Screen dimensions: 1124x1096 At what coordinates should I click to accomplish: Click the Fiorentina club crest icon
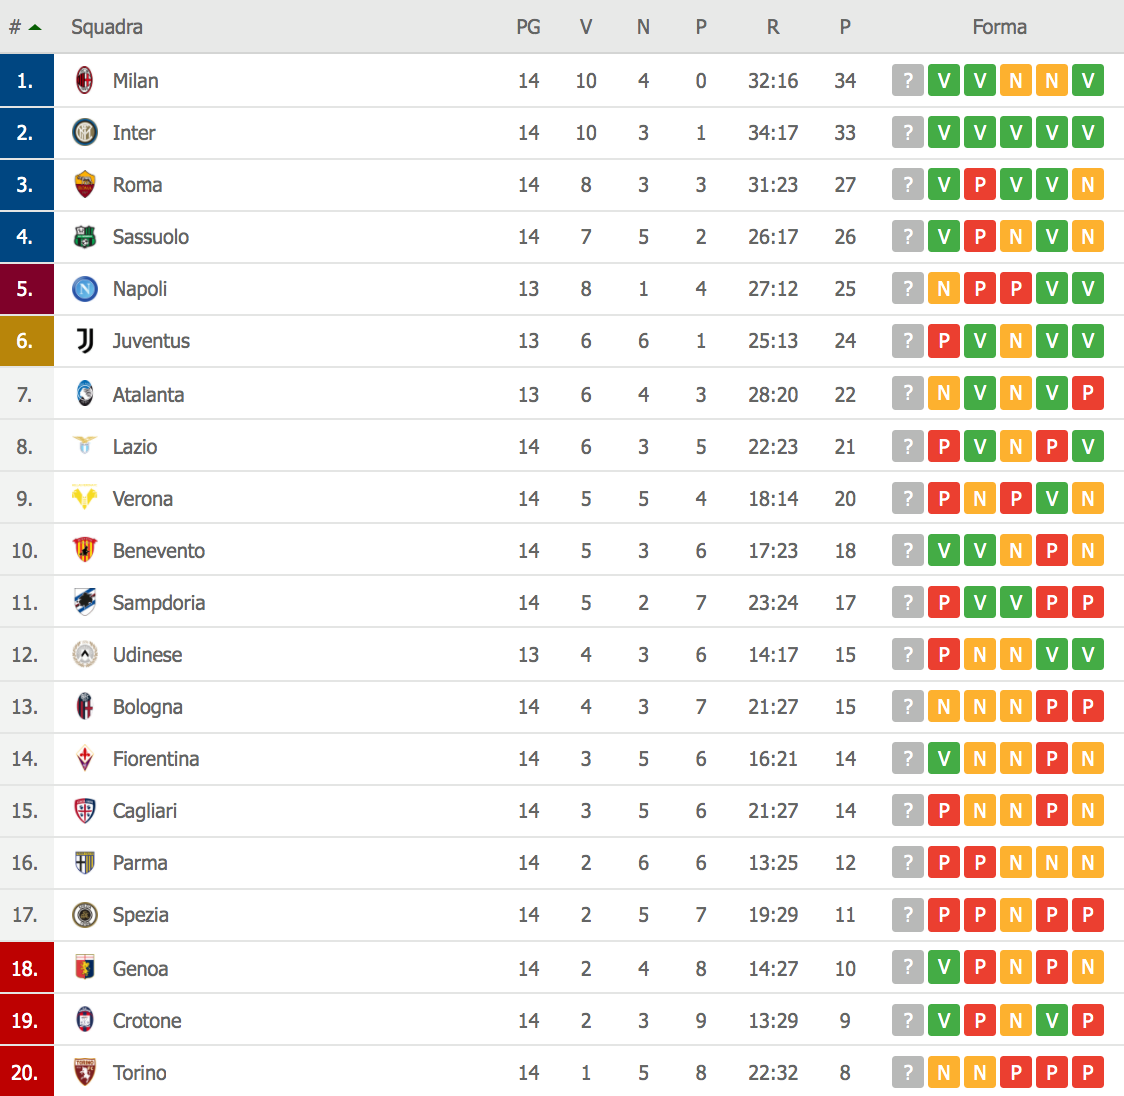pyautogui.click(x=85, y=758)
